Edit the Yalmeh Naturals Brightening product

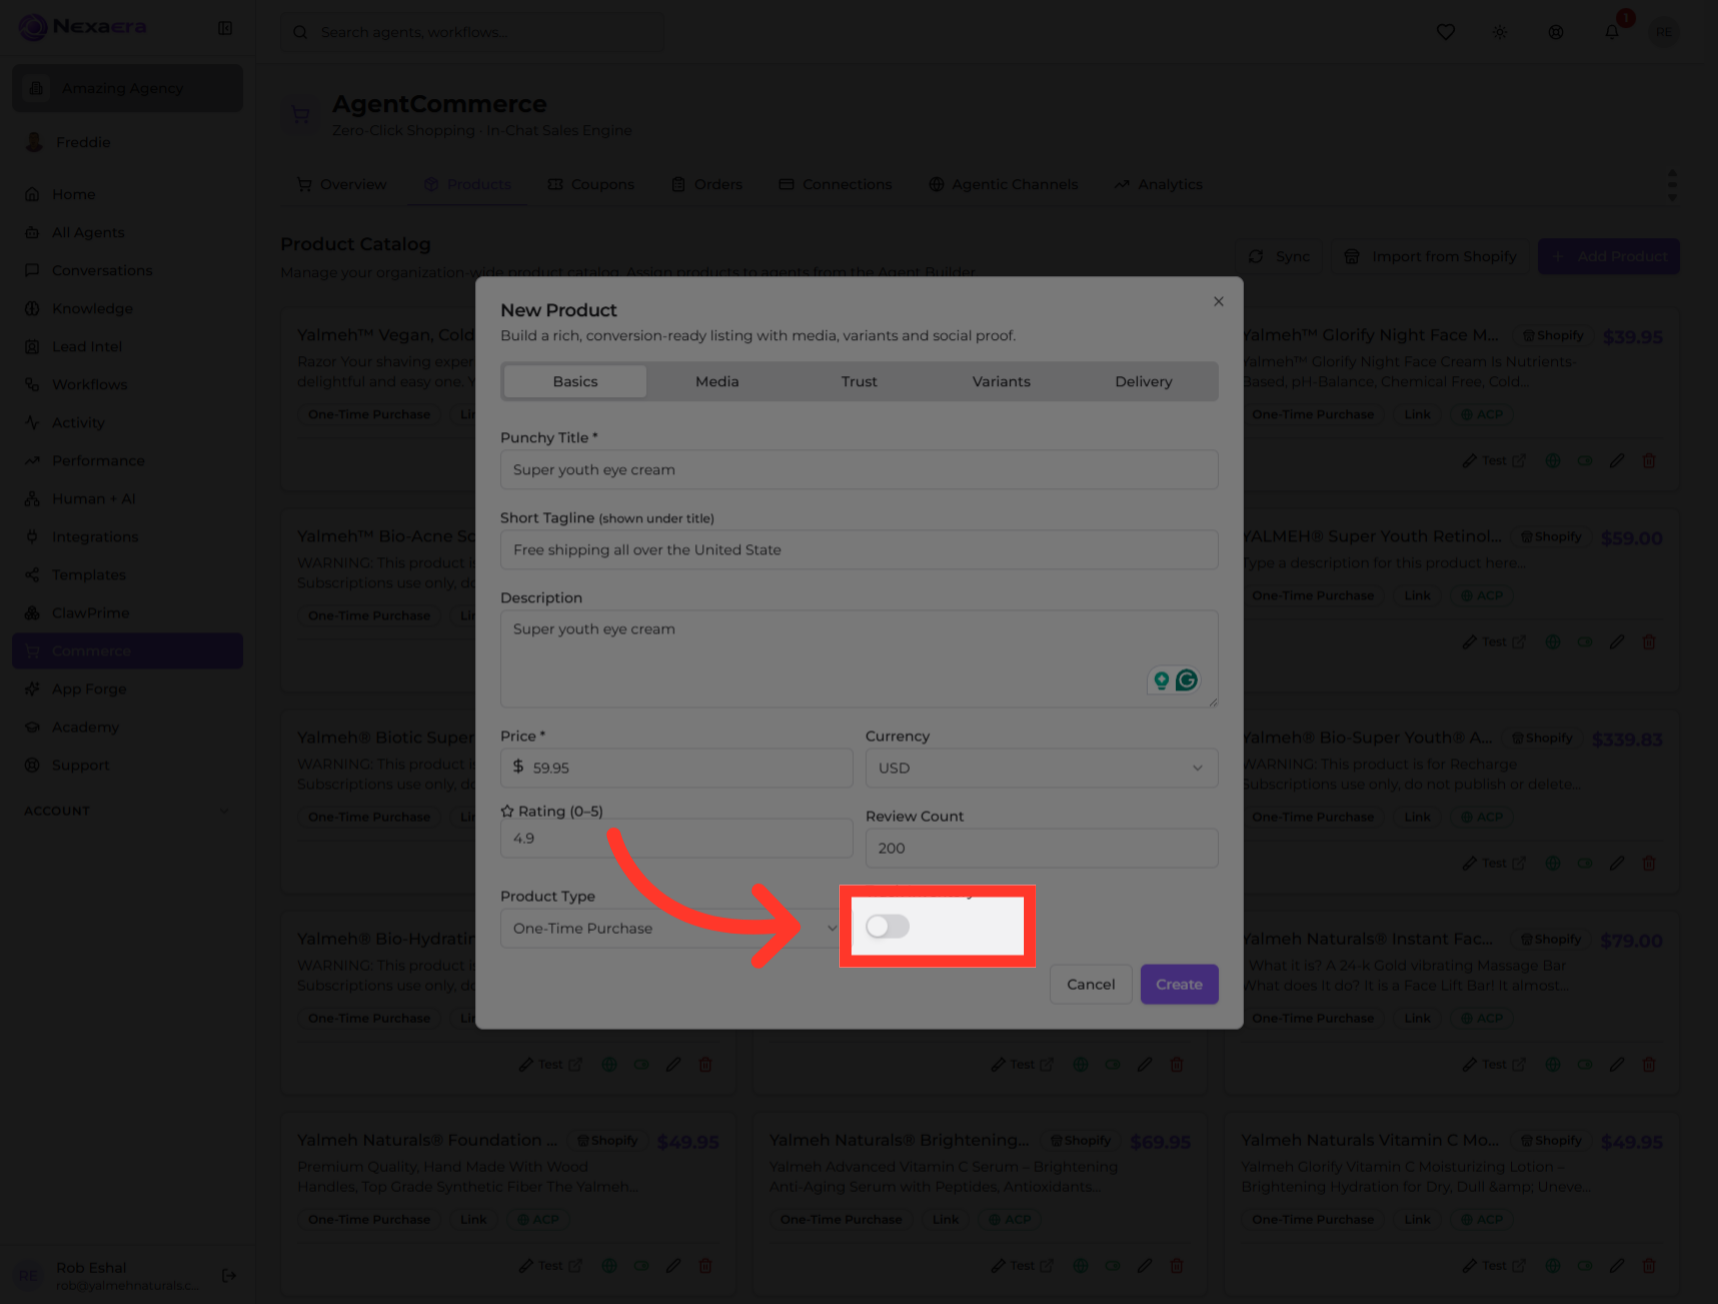pyautogui.click(x=1145, y=1266)
